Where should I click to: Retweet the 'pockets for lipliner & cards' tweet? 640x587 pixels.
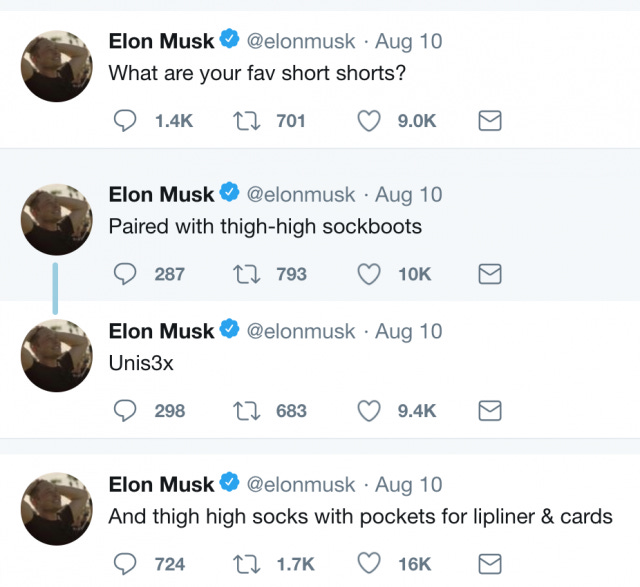244,565
